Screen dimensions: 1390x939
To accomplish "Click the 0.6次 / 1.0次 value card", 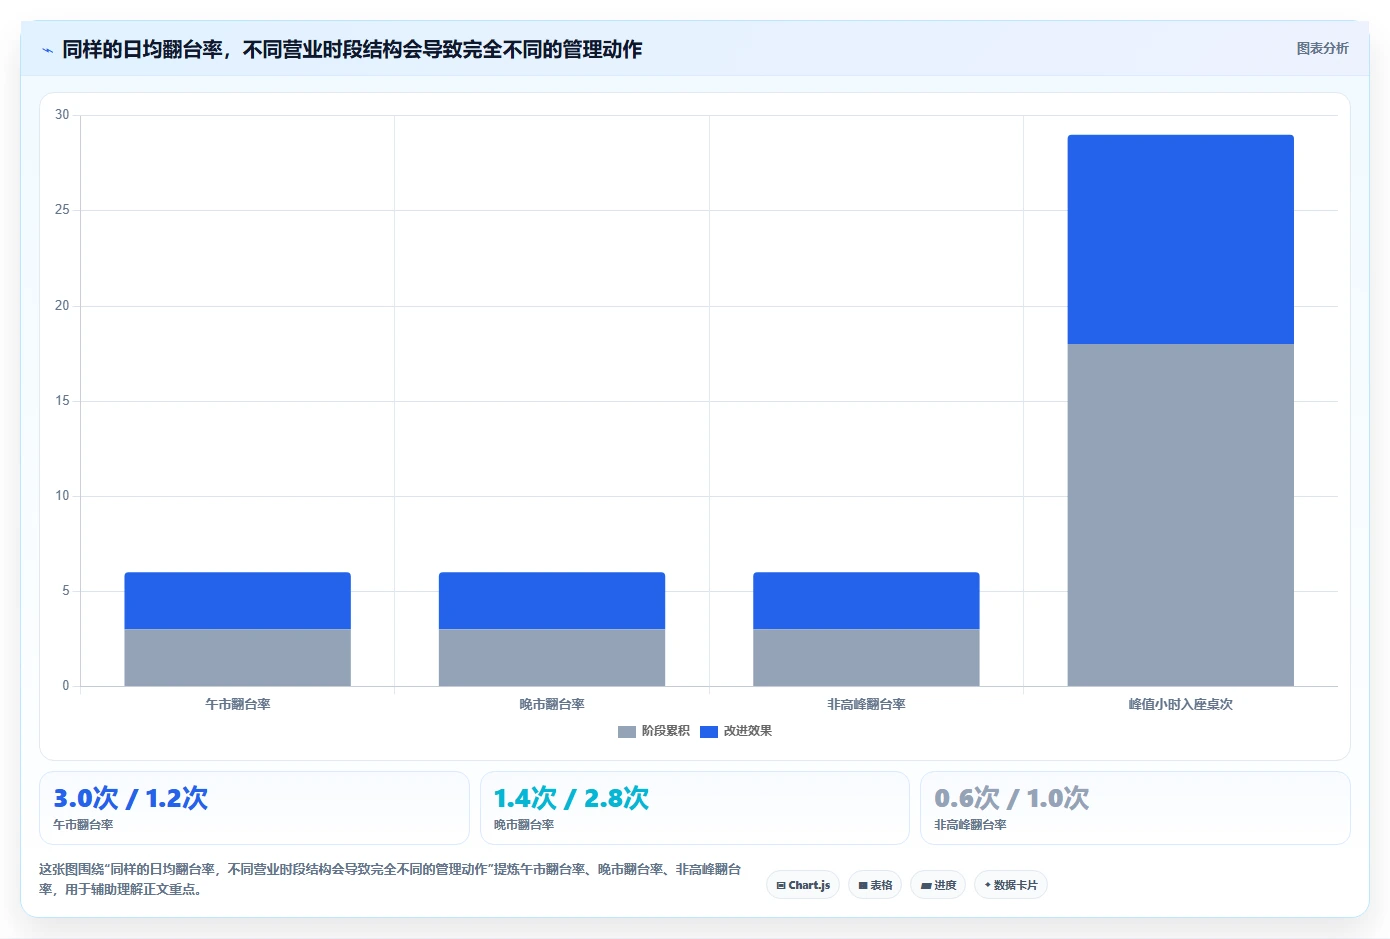I will [1135, 808].
